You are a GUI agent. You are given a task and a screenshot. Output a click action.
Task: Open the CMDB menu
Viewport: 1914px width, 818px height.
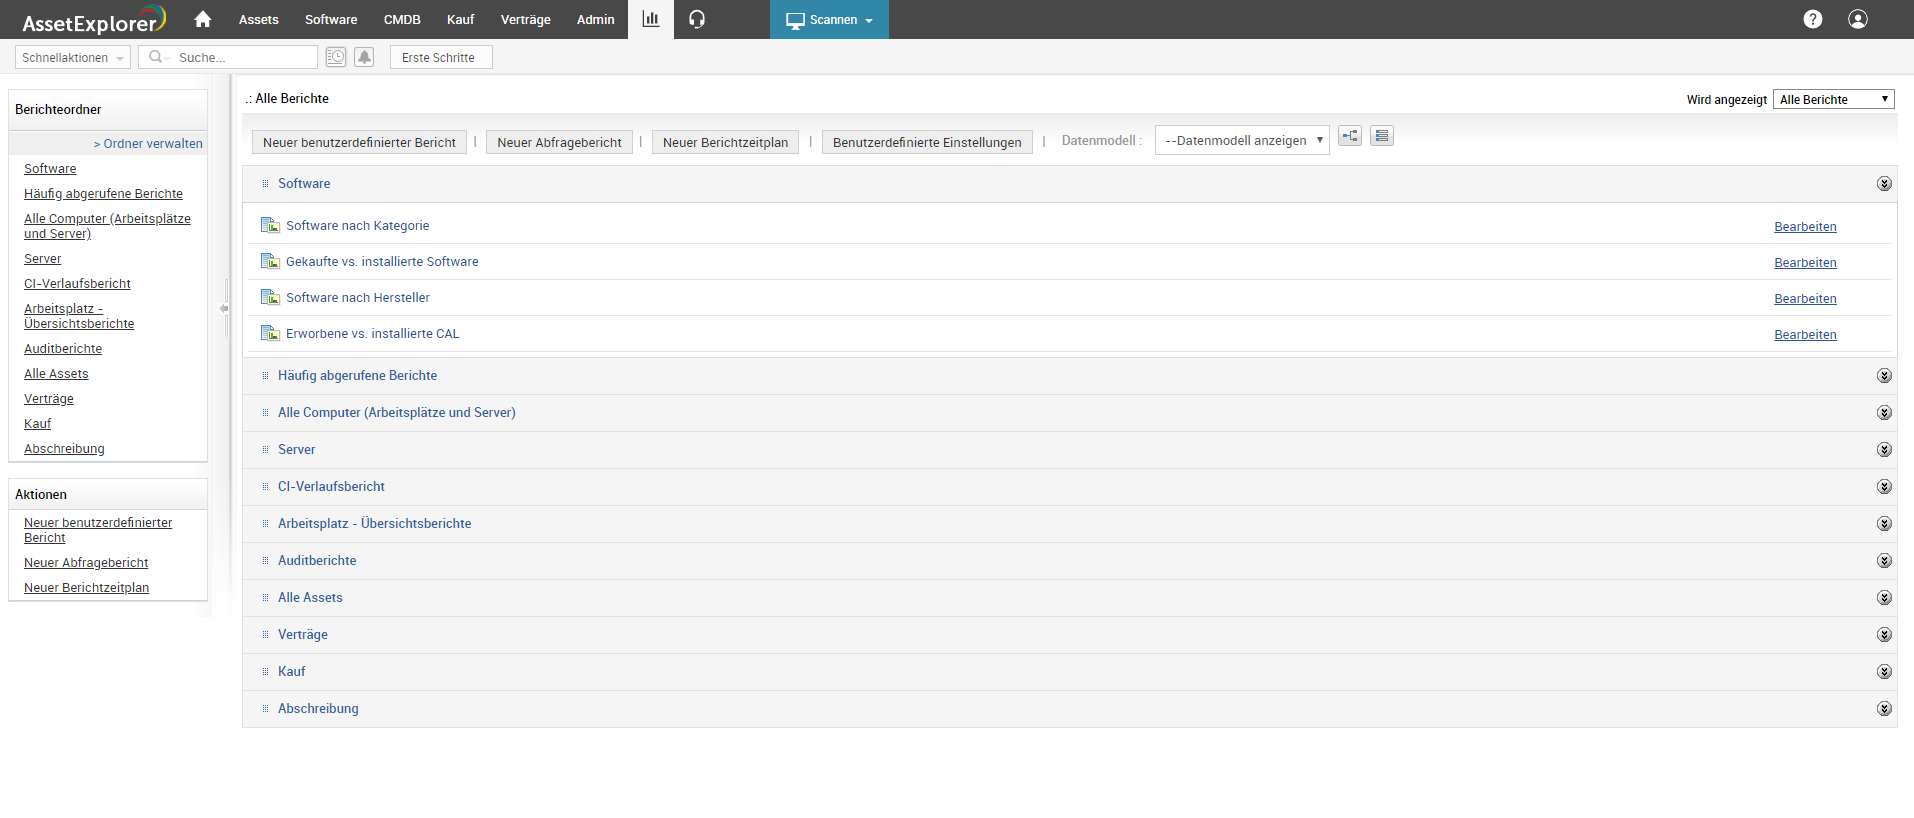pos(402,19)
